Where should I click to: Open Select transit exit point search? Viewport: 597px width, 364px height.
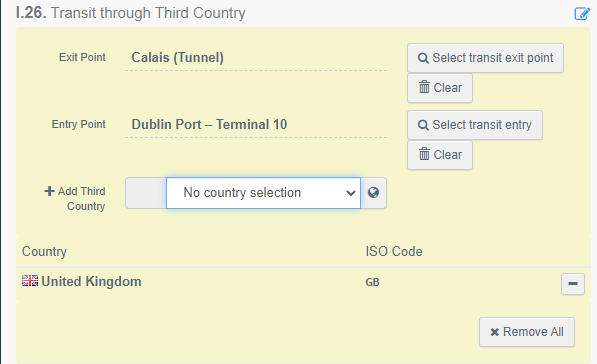[485, 58]
